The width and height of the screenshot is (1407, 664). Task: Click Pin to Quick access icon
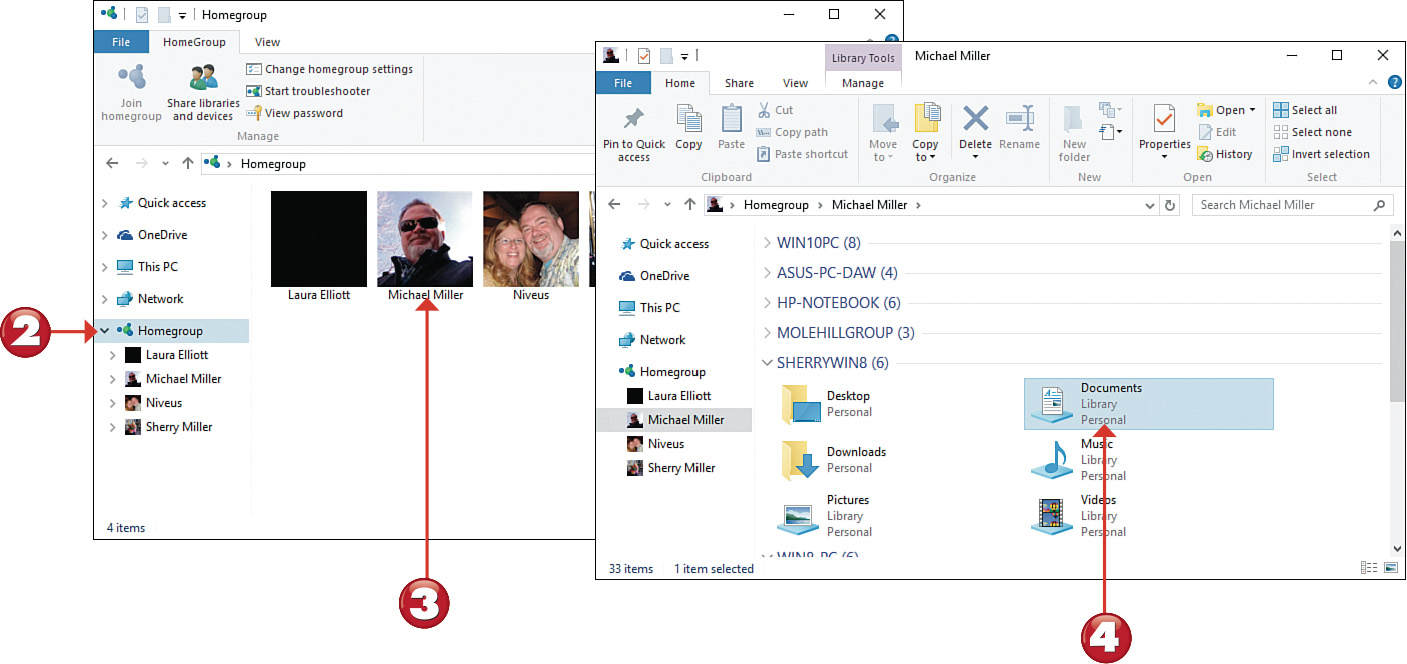tap(633, 119)
